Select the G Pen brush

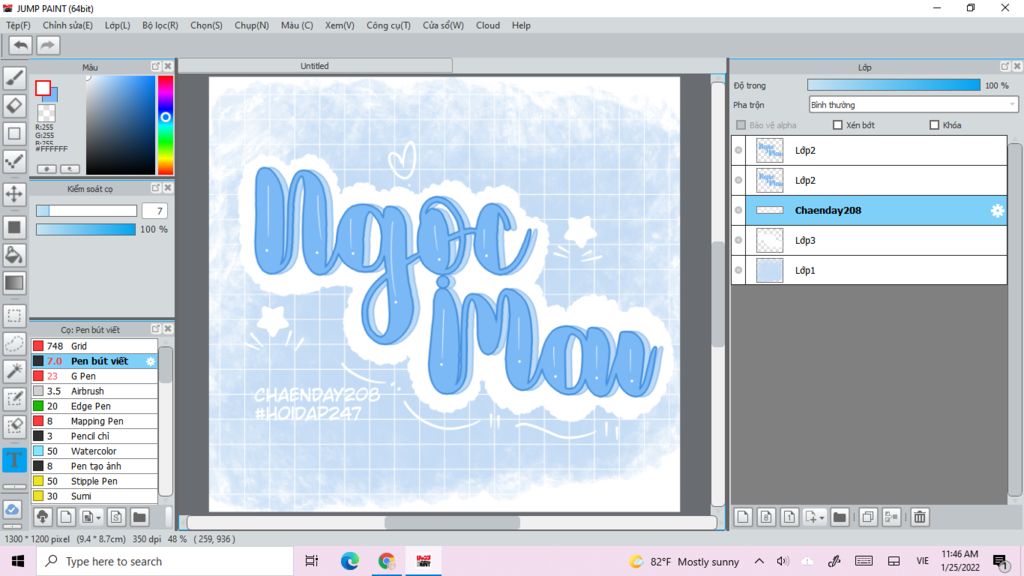point(95,376)
